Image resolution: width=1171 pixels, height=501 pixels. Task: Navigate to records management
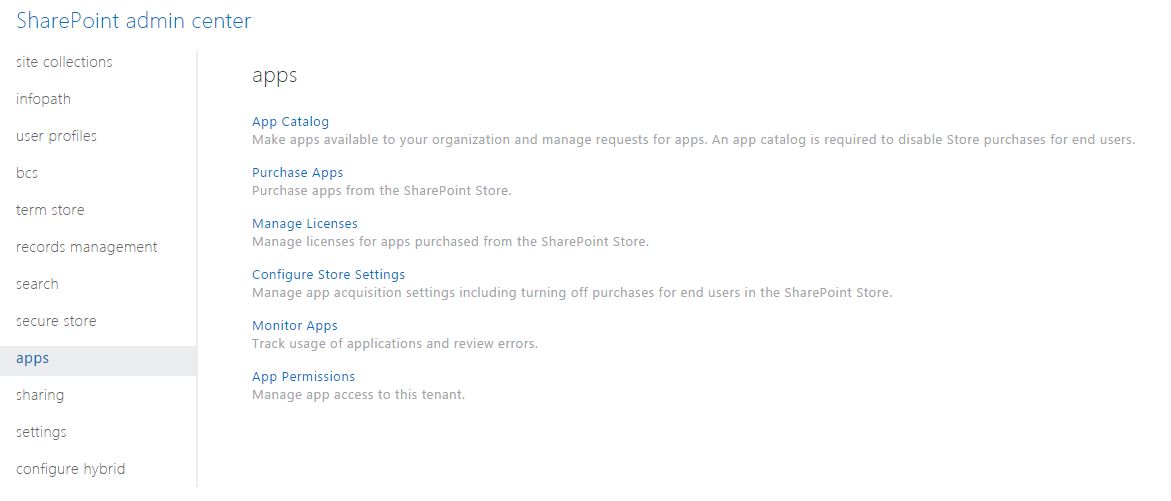pos(86,247)
